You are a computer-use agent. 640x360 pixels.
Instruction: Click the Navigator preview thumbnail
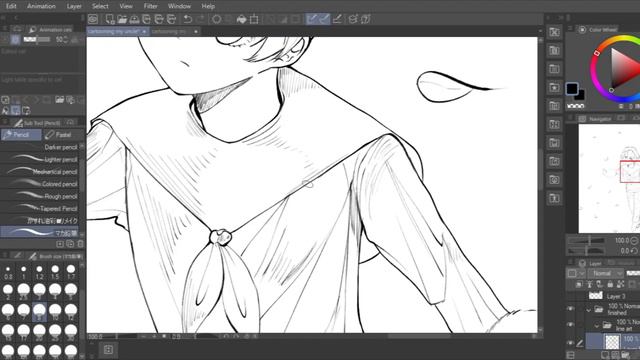tap(609, 178)
